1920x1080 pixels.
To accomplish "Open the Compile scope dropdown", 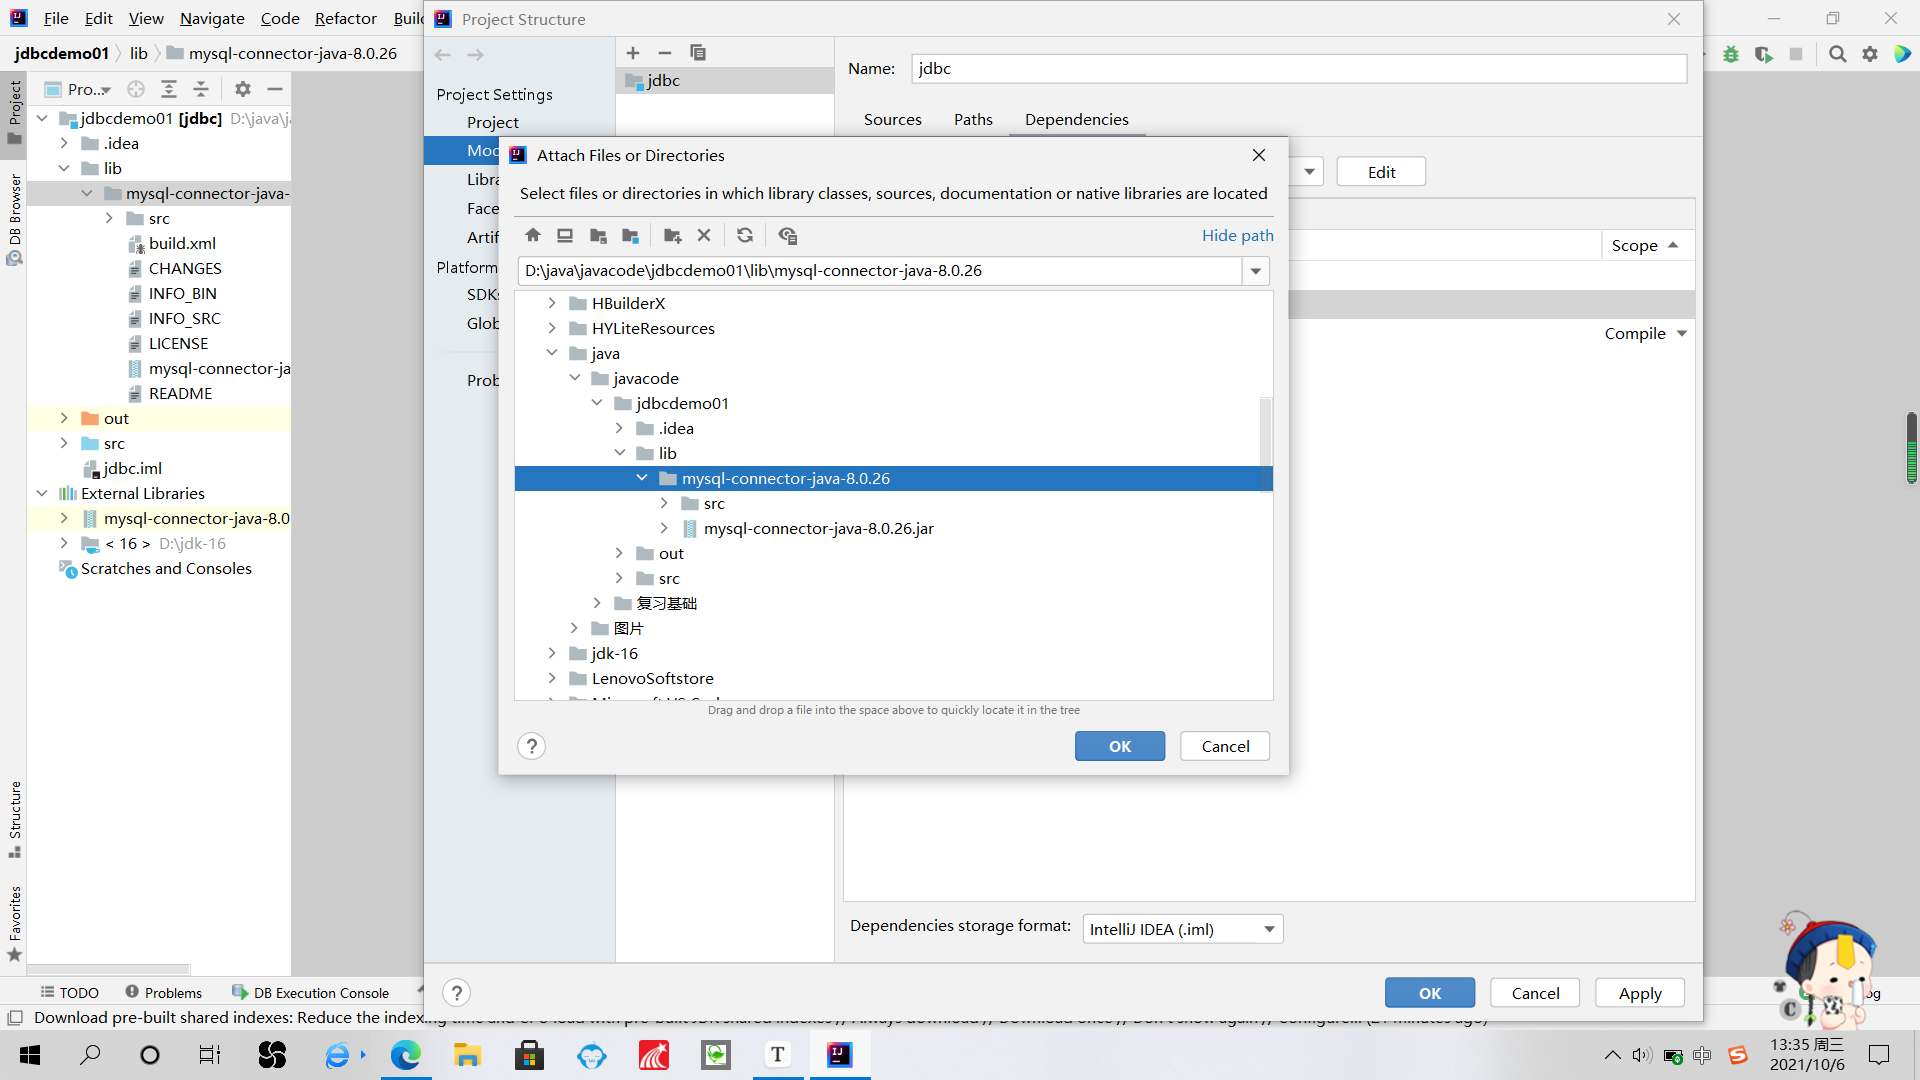I will 1682,333.
